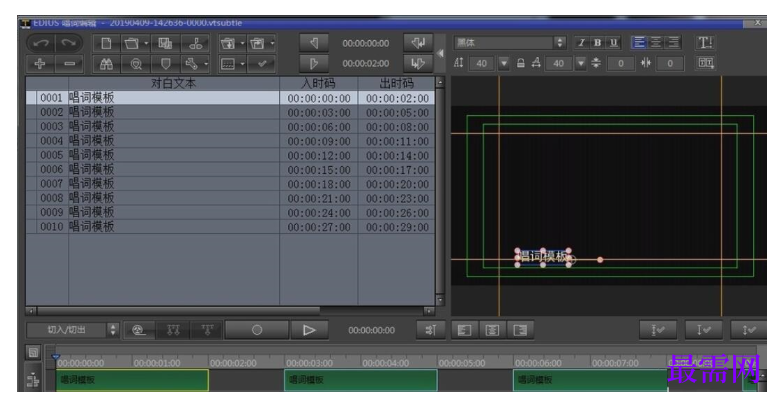Click the set in-point marker icon
779x400 pixels.
tap(314, 43)
